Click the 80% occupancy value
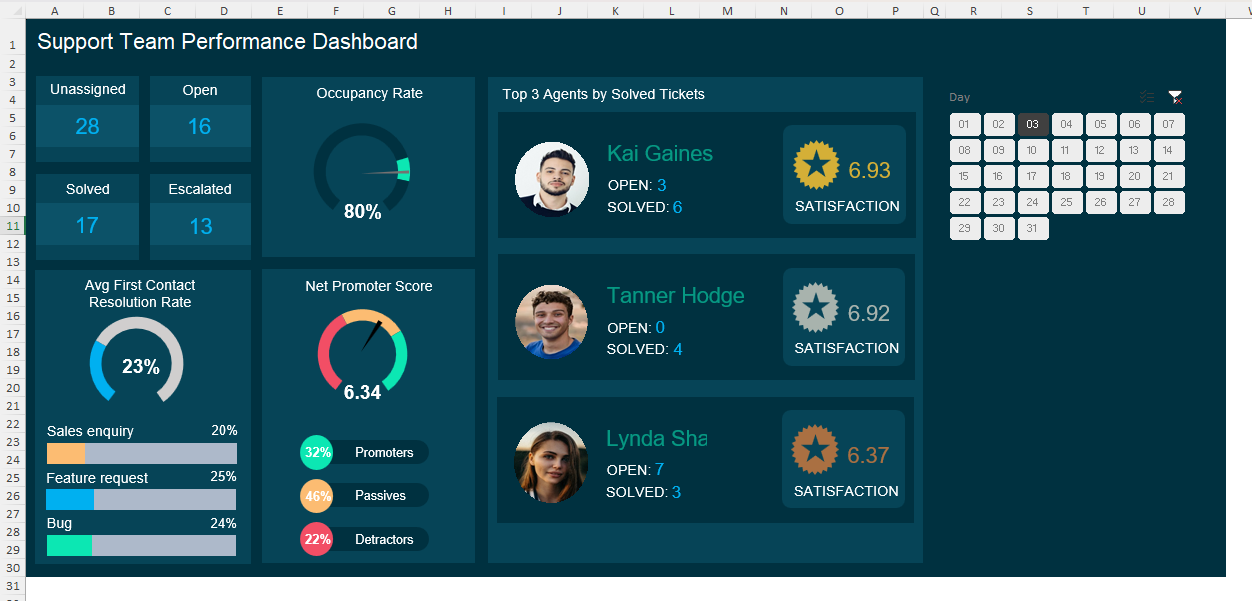Screen dimensions: 1252x601 coord(362,211)
